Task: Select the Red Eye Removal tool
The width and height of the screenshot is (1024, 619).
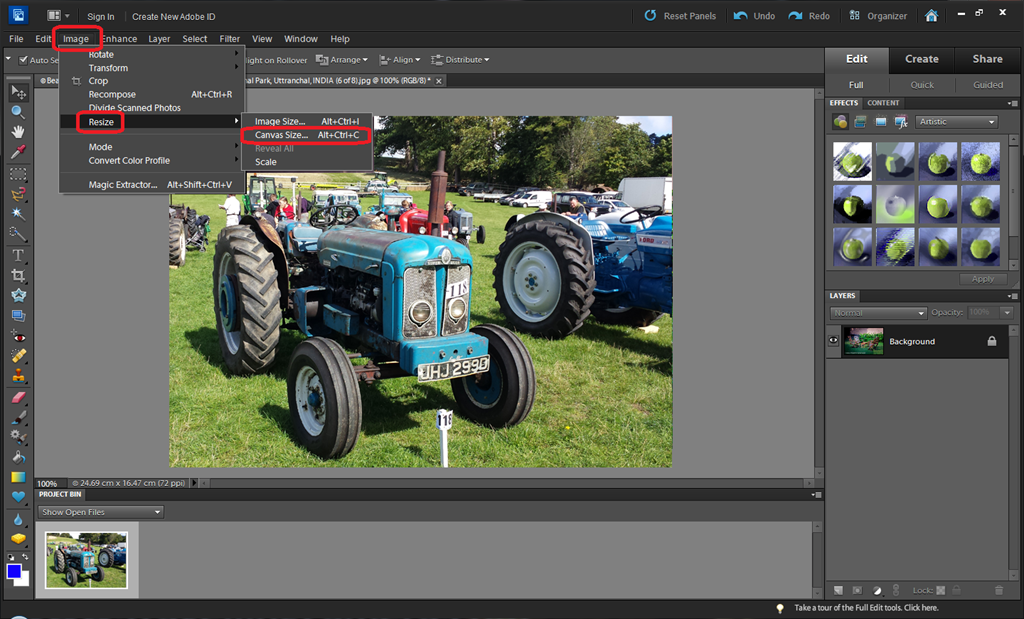Action: pyautogui.click(x=18, y=337)
